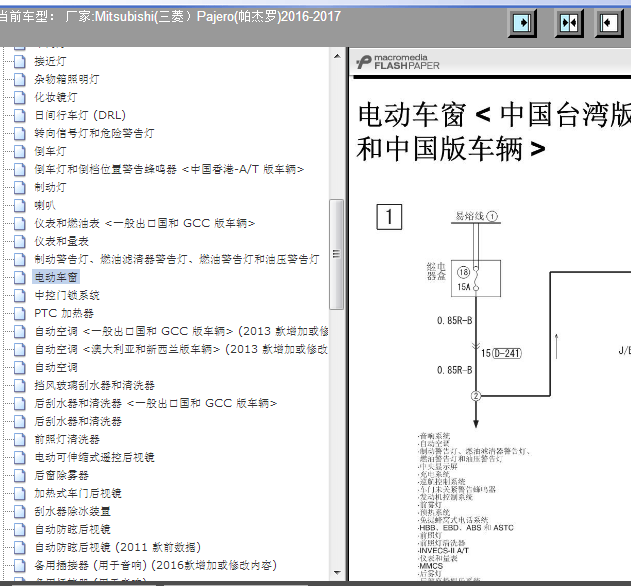Open 中控门锁系统 diagram
Image resolution: width=631 pixels, height=586 pixels.
67,295
